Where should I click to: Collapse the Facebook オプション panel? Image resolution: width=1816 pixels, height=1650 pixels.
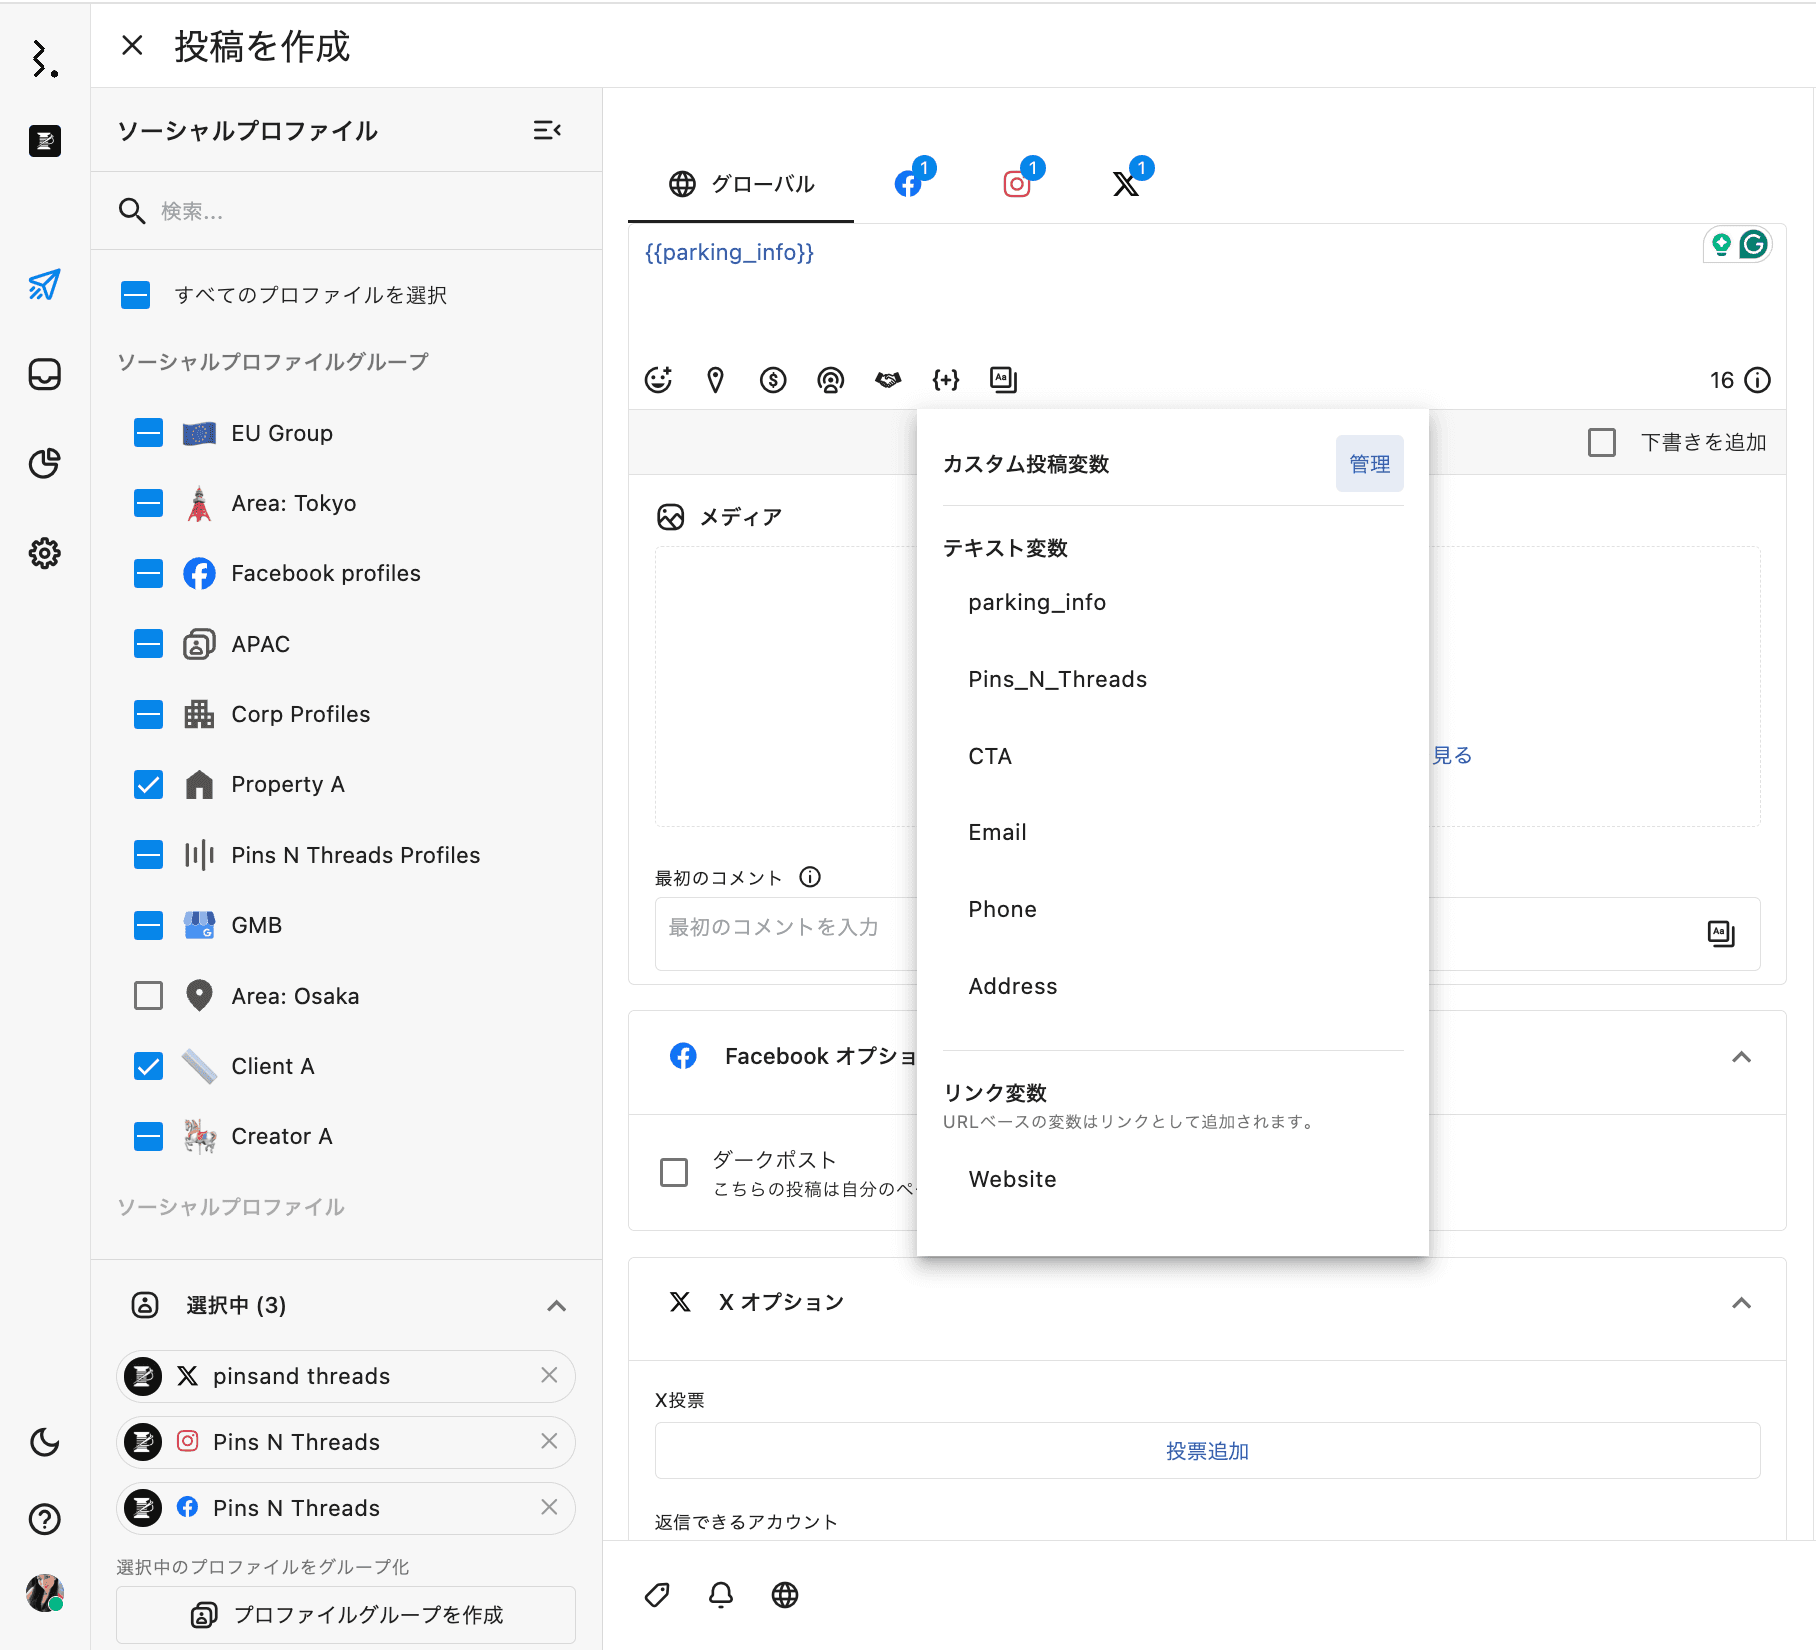[x=1741, y=1057]
